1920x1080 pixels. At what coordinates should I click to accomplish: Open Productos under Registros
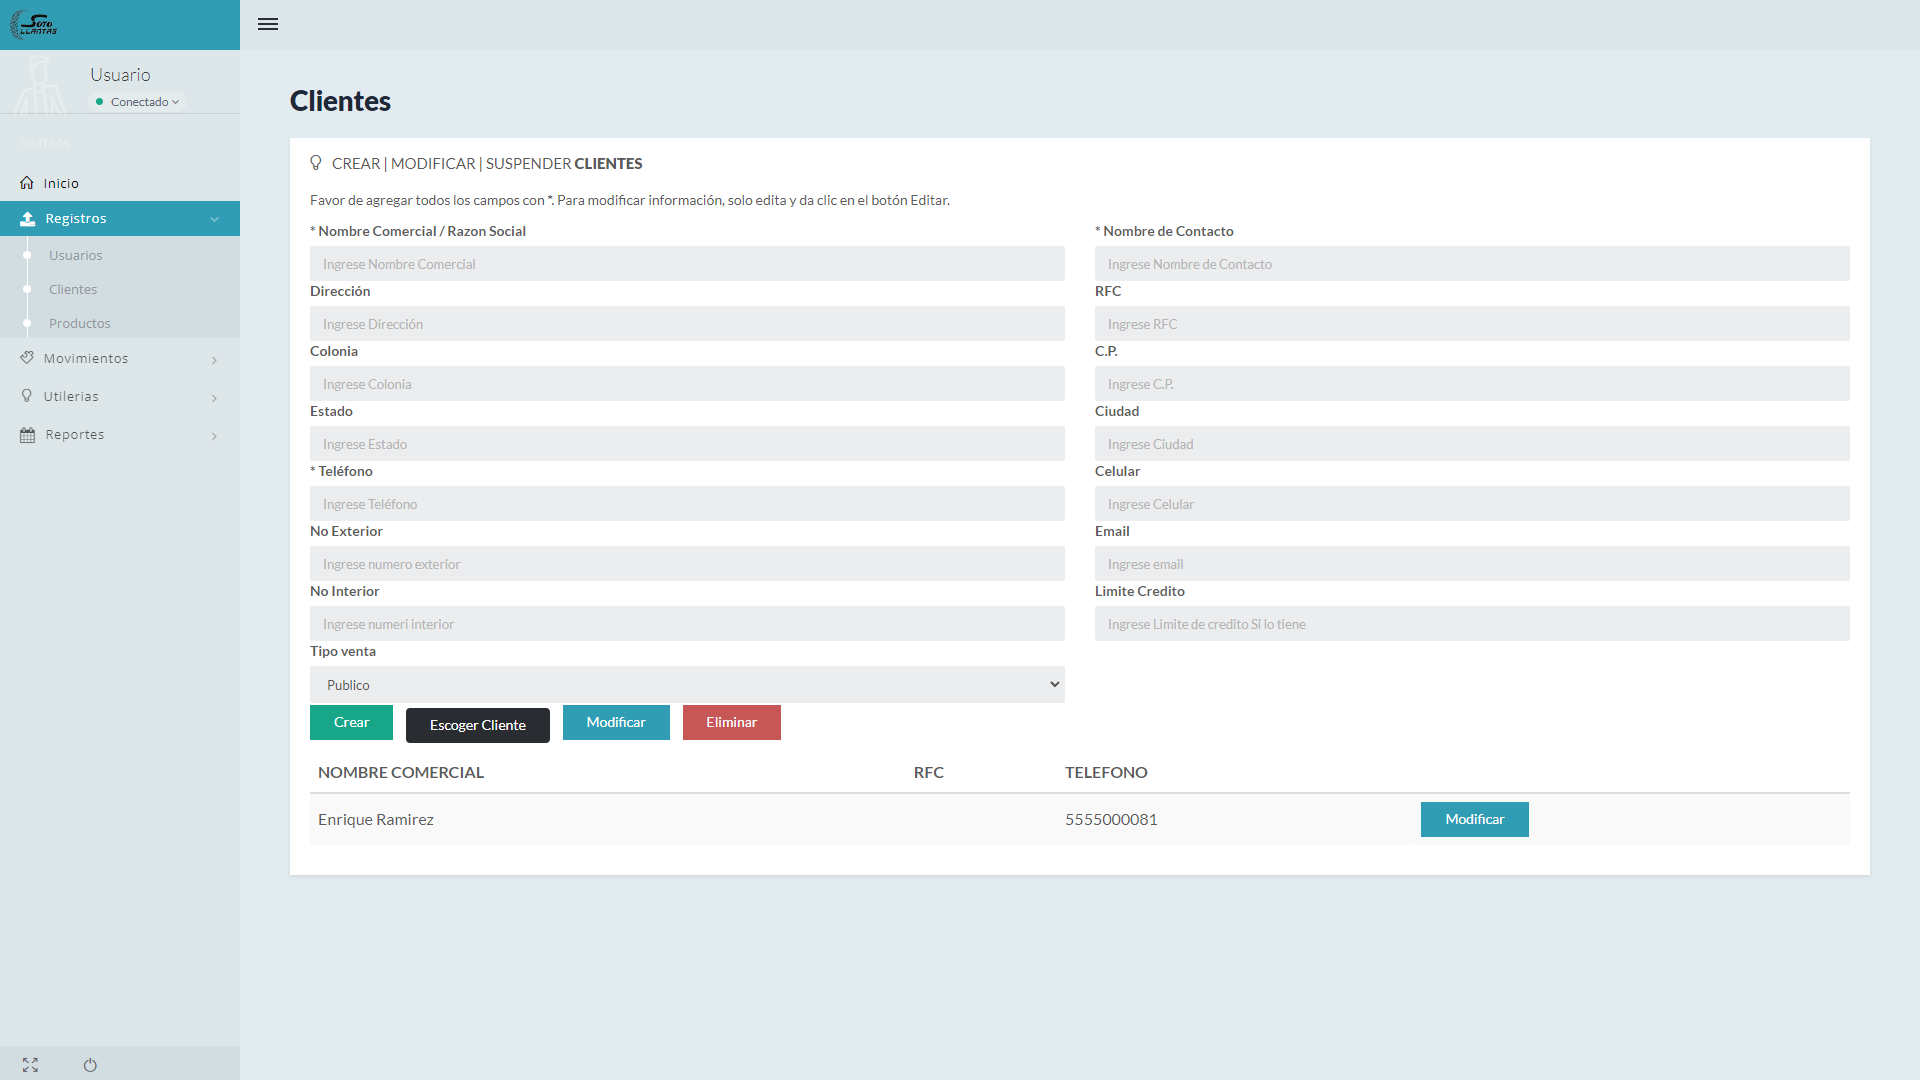click(80, 324)
